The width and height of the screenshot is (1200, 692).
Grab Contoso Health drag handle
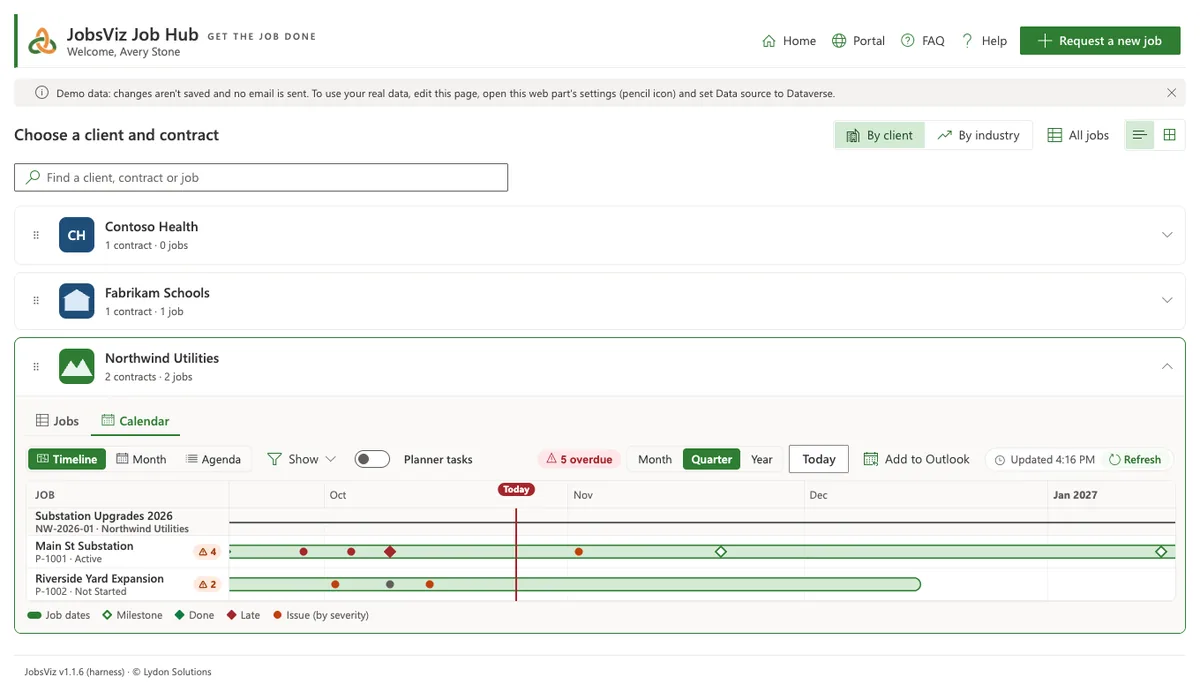coord(36,235)
